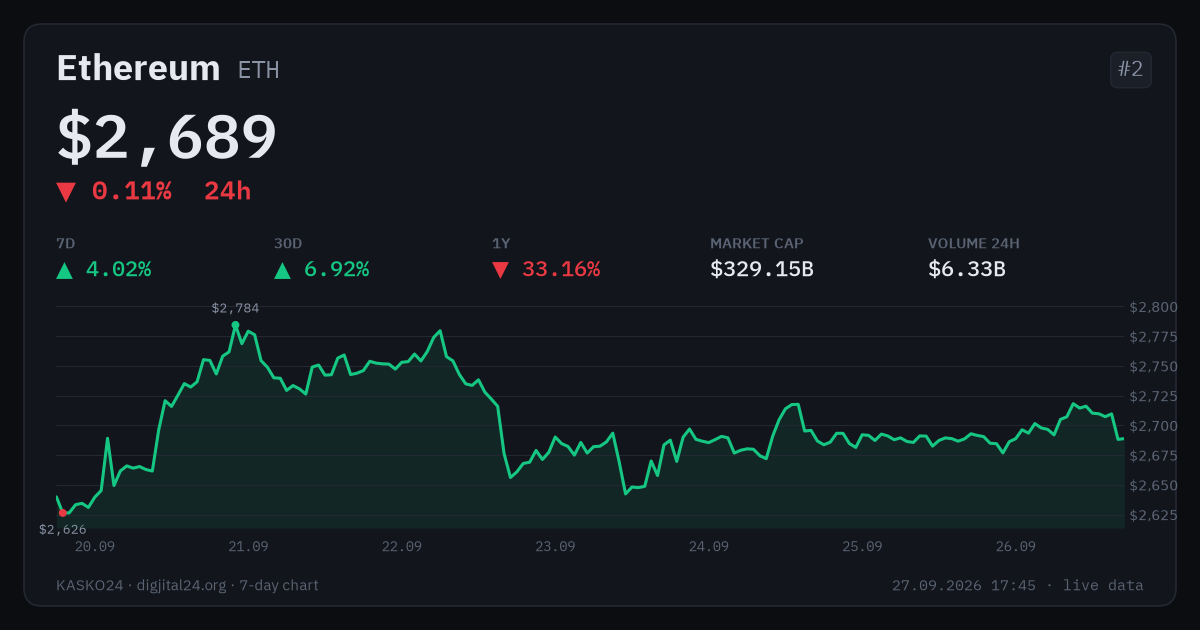The width and height of the screenshot is (1200, 630).
Task: Click the 24.09 date axis label
Action: (709, 547)
